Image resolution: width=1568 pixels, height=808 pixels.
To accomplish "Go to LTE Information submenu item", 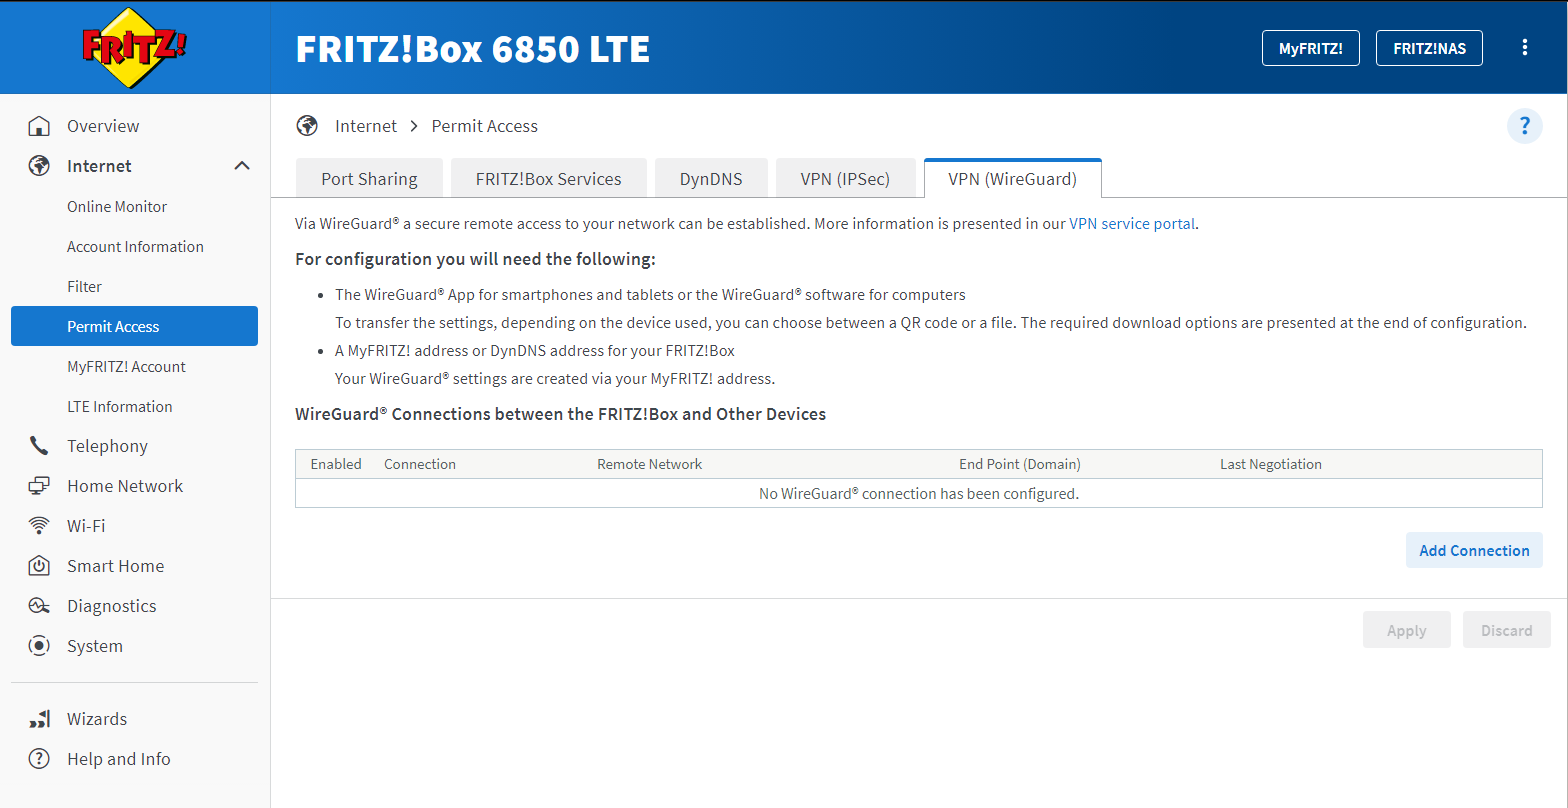I will pos(120,406).
